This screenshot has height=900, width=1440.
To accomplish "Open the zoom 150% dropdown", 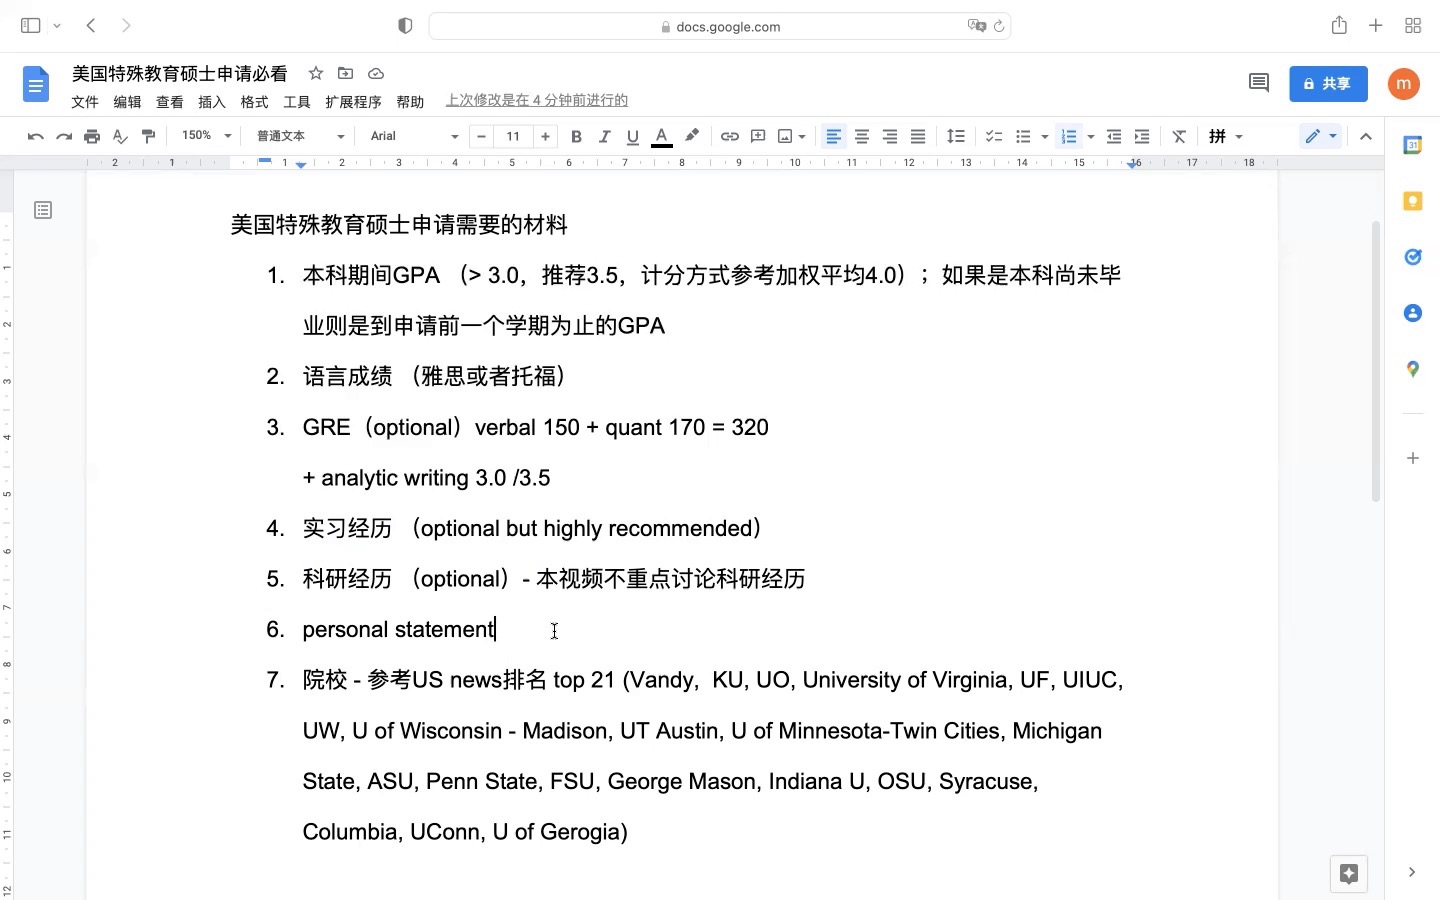I will (206, 136).
